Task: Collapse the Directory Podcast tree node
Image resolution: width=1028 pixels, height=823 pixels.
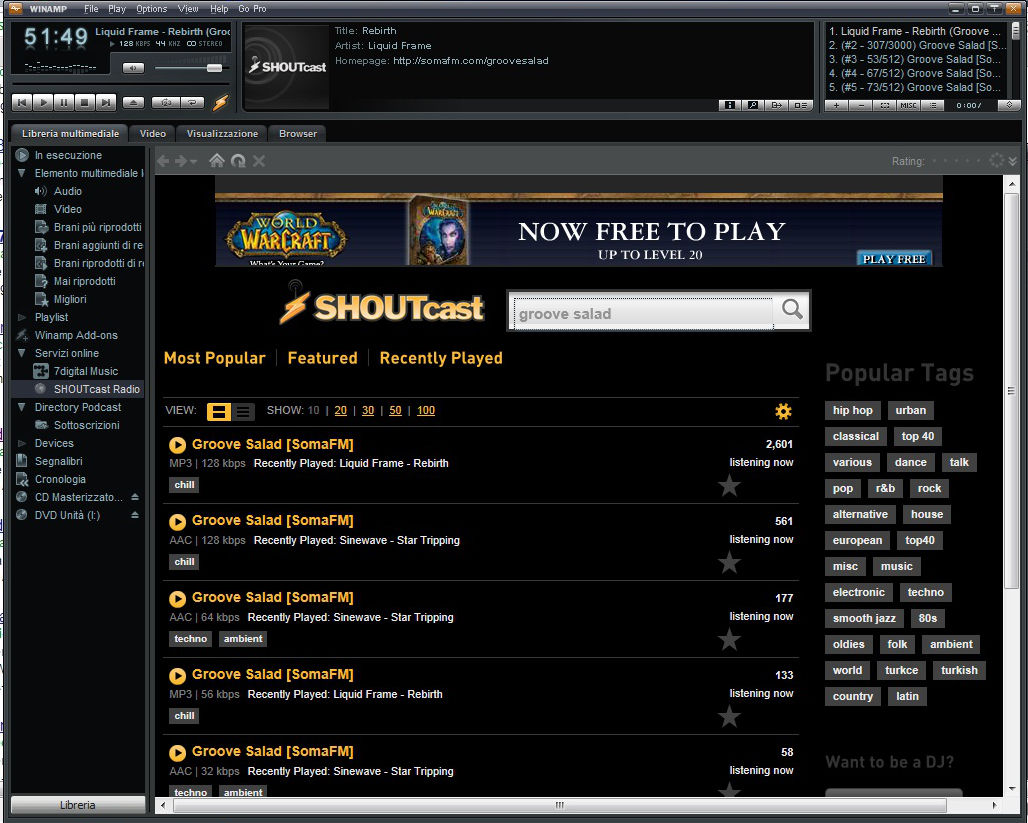Action: click(22, 407)
